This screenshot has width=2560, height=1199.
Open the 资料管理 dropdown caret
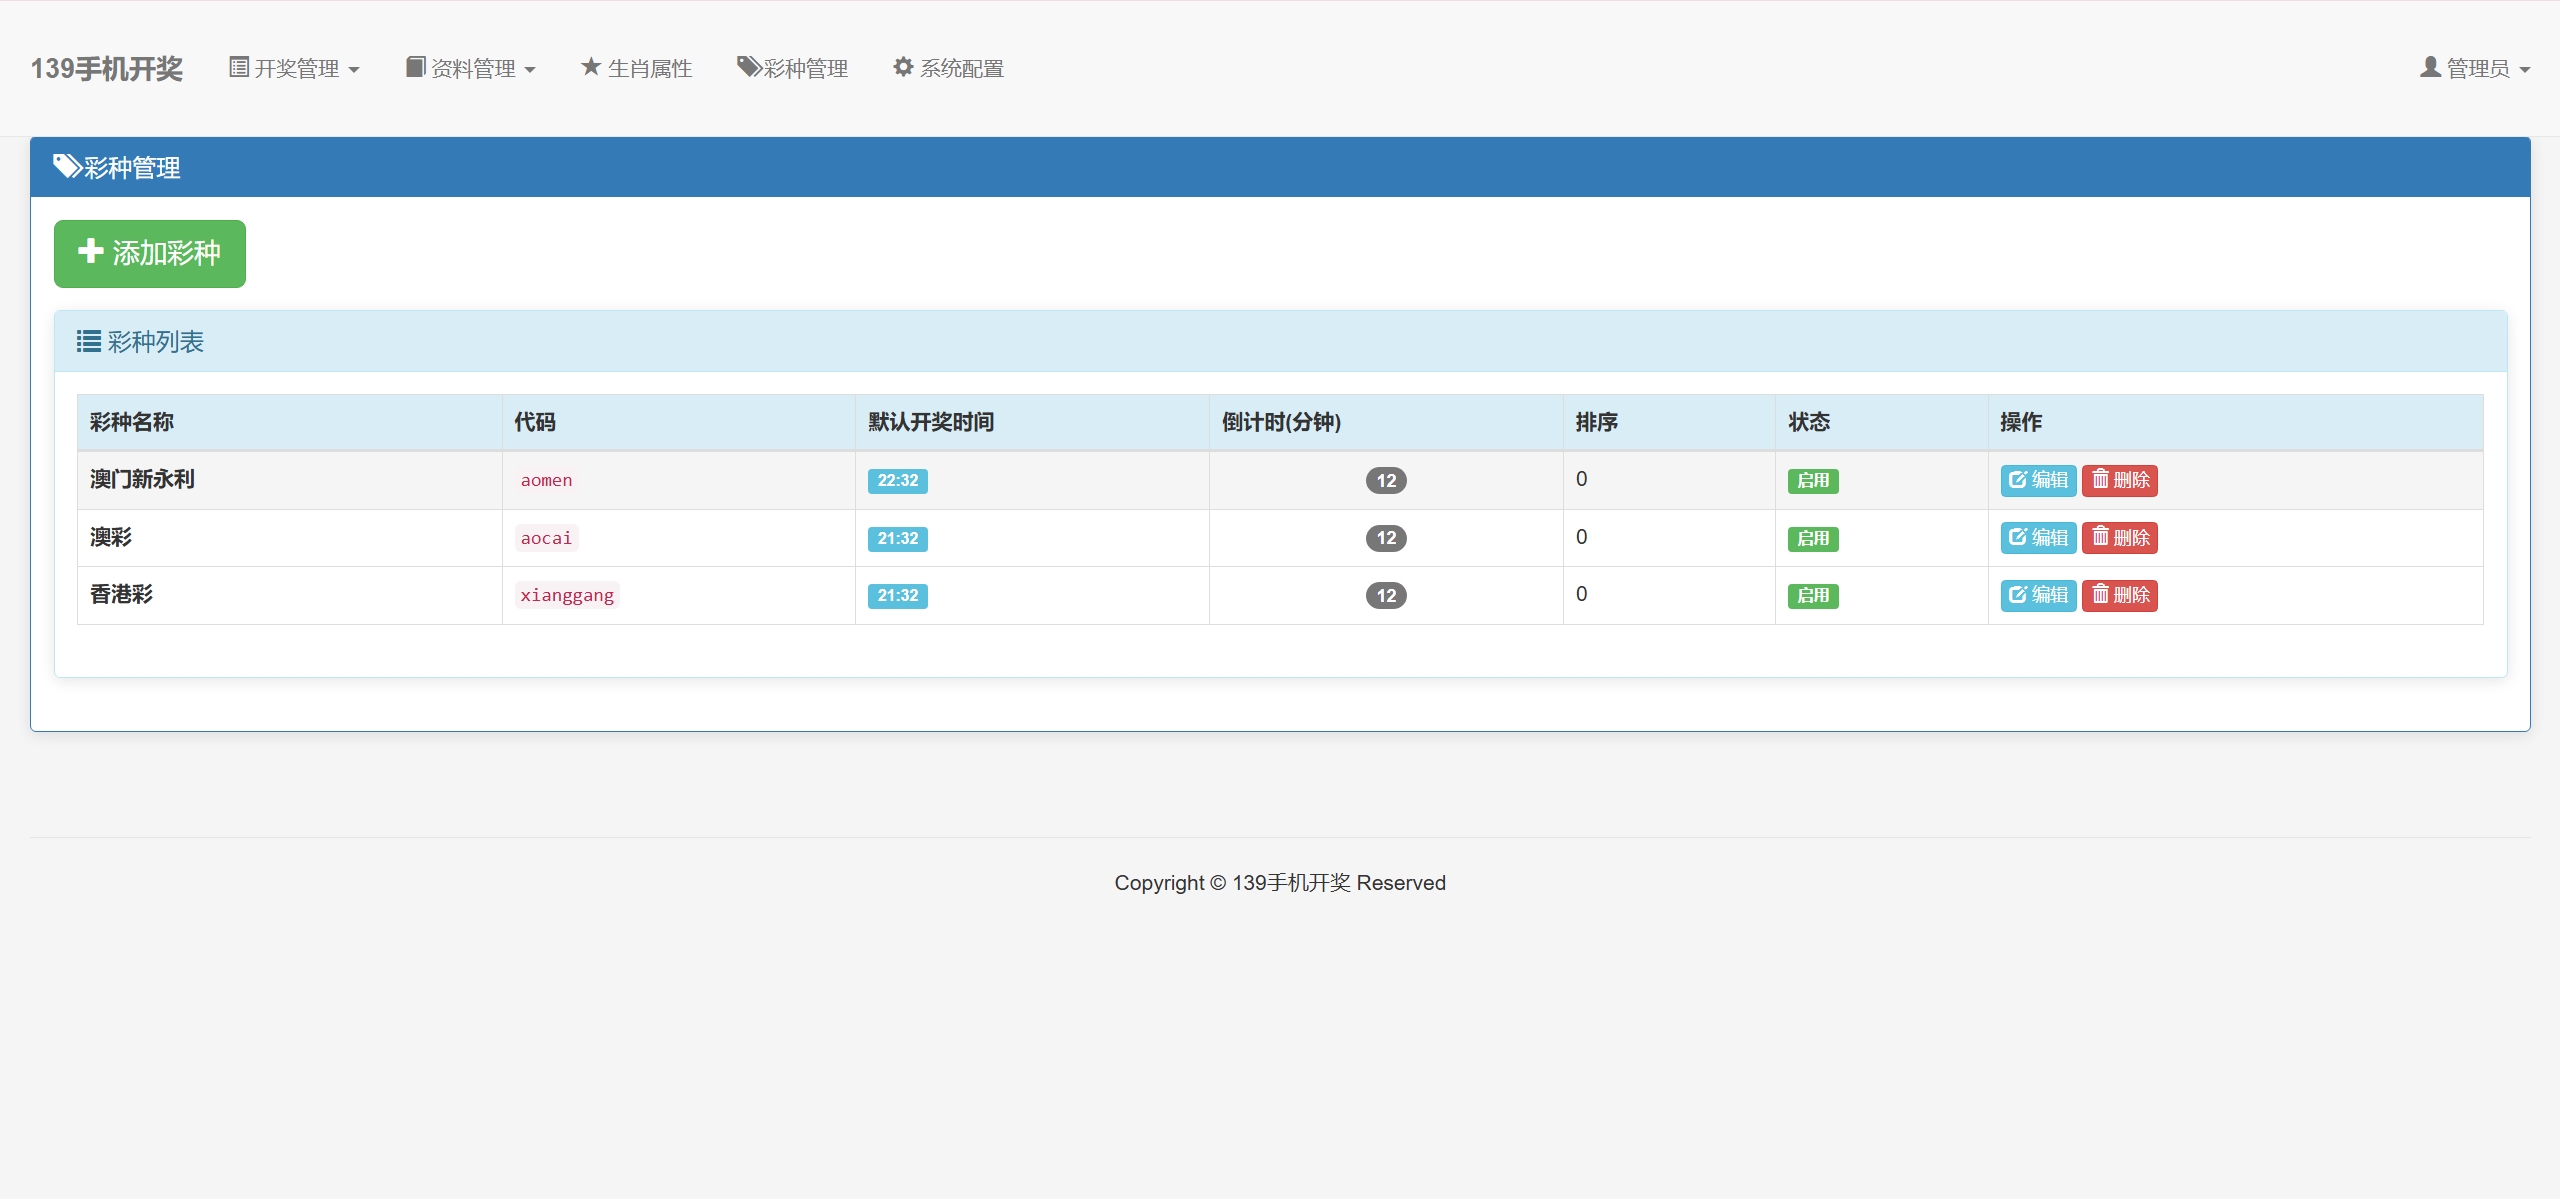(530, 70)
